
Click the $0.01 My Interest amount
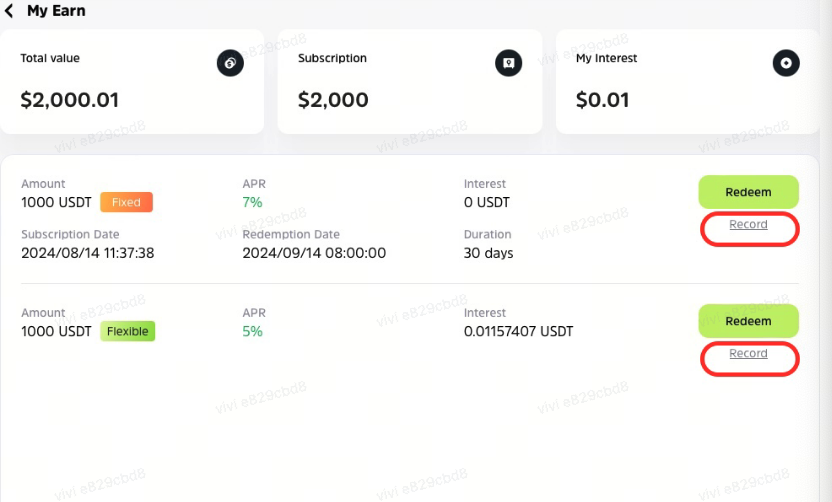point(603,100)
